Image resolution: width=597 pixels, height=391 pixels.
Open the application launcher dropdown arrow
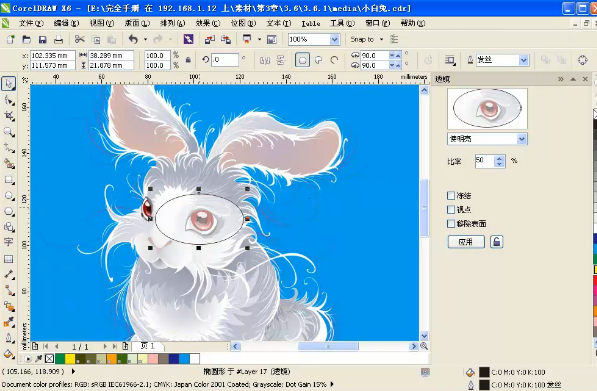pos(259,39)
